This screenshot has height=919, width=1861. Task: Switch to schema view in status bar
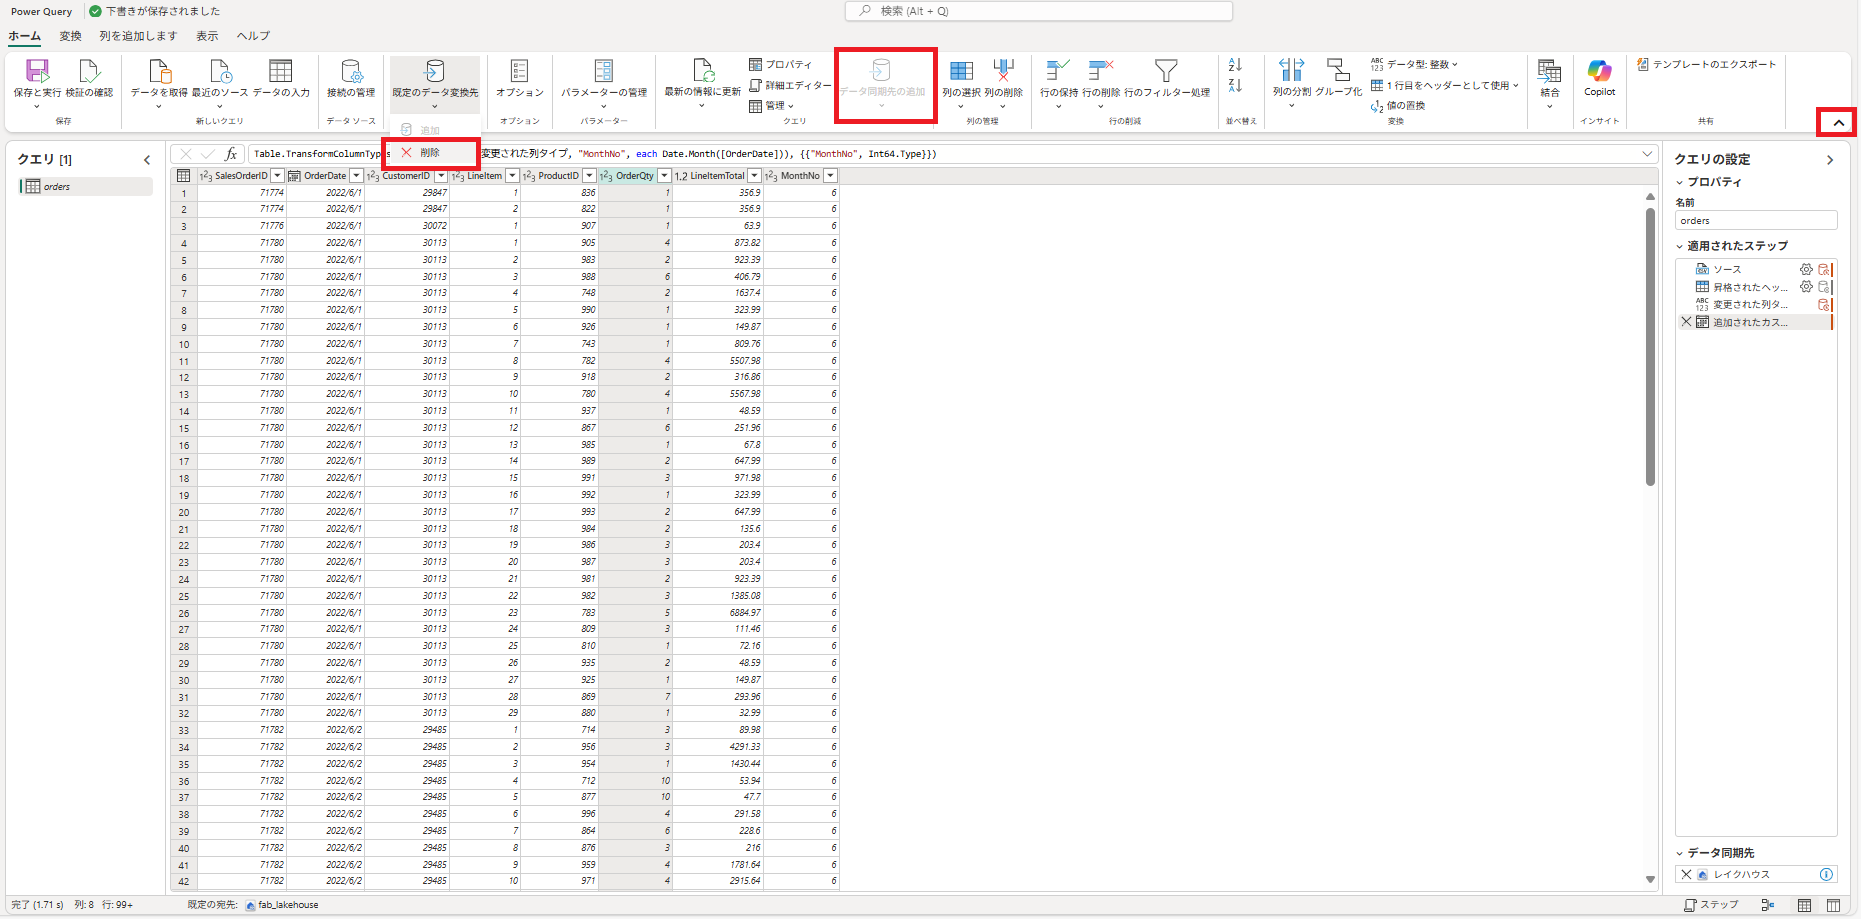pyautogui.click(x=1833, y=905)
